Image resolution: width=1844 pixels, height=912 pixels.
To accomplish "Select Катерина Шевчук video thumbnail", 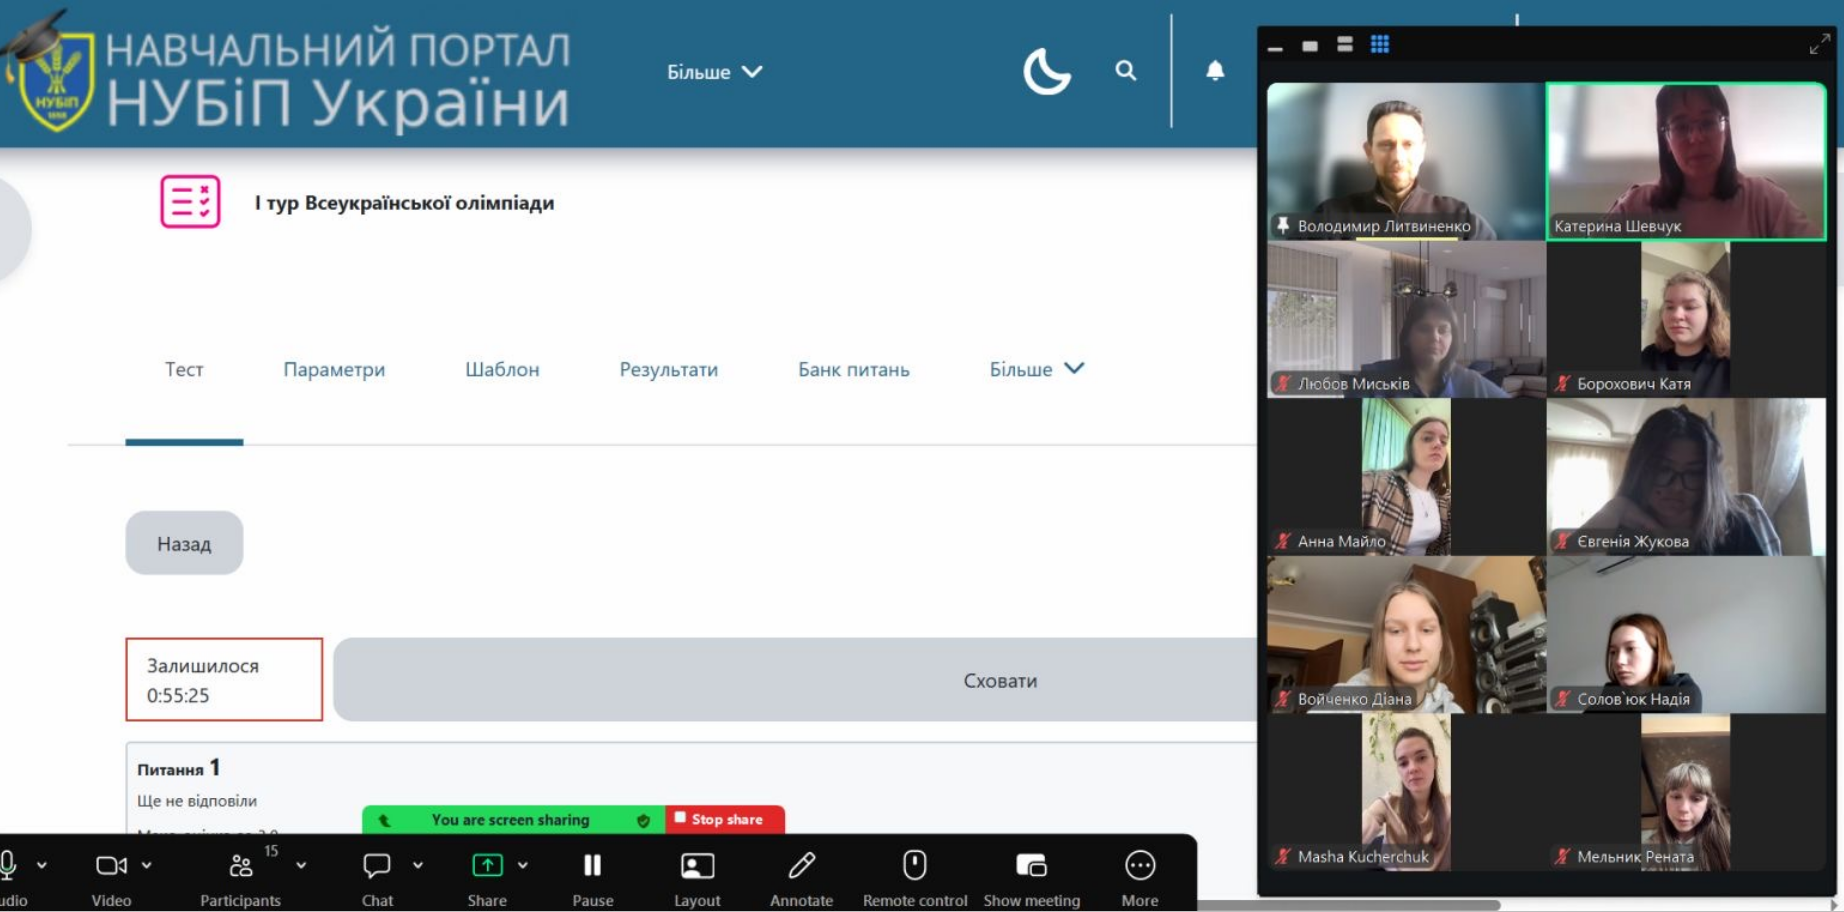I will pos(1686,161).
